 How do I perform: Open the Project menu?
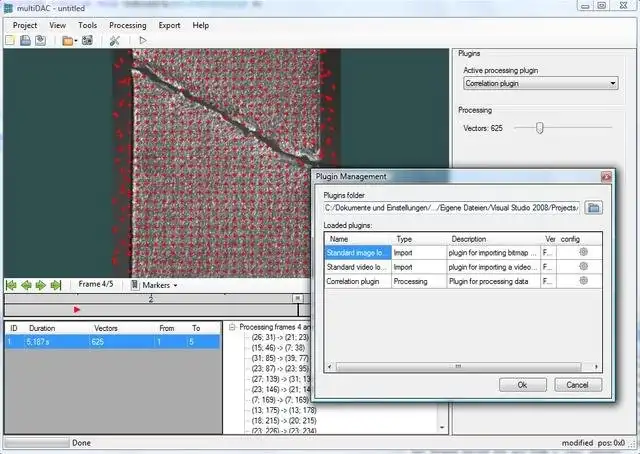(x=25, y=25)
